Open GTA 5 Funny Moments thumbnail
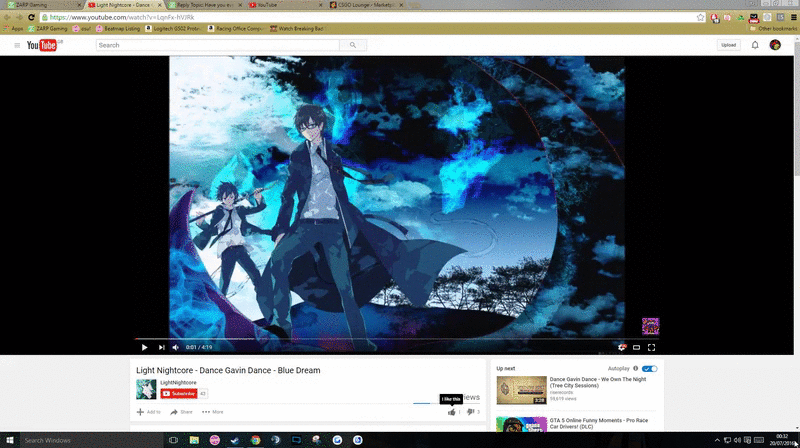The height and width of the screenshot is (448, 800). 521,425
